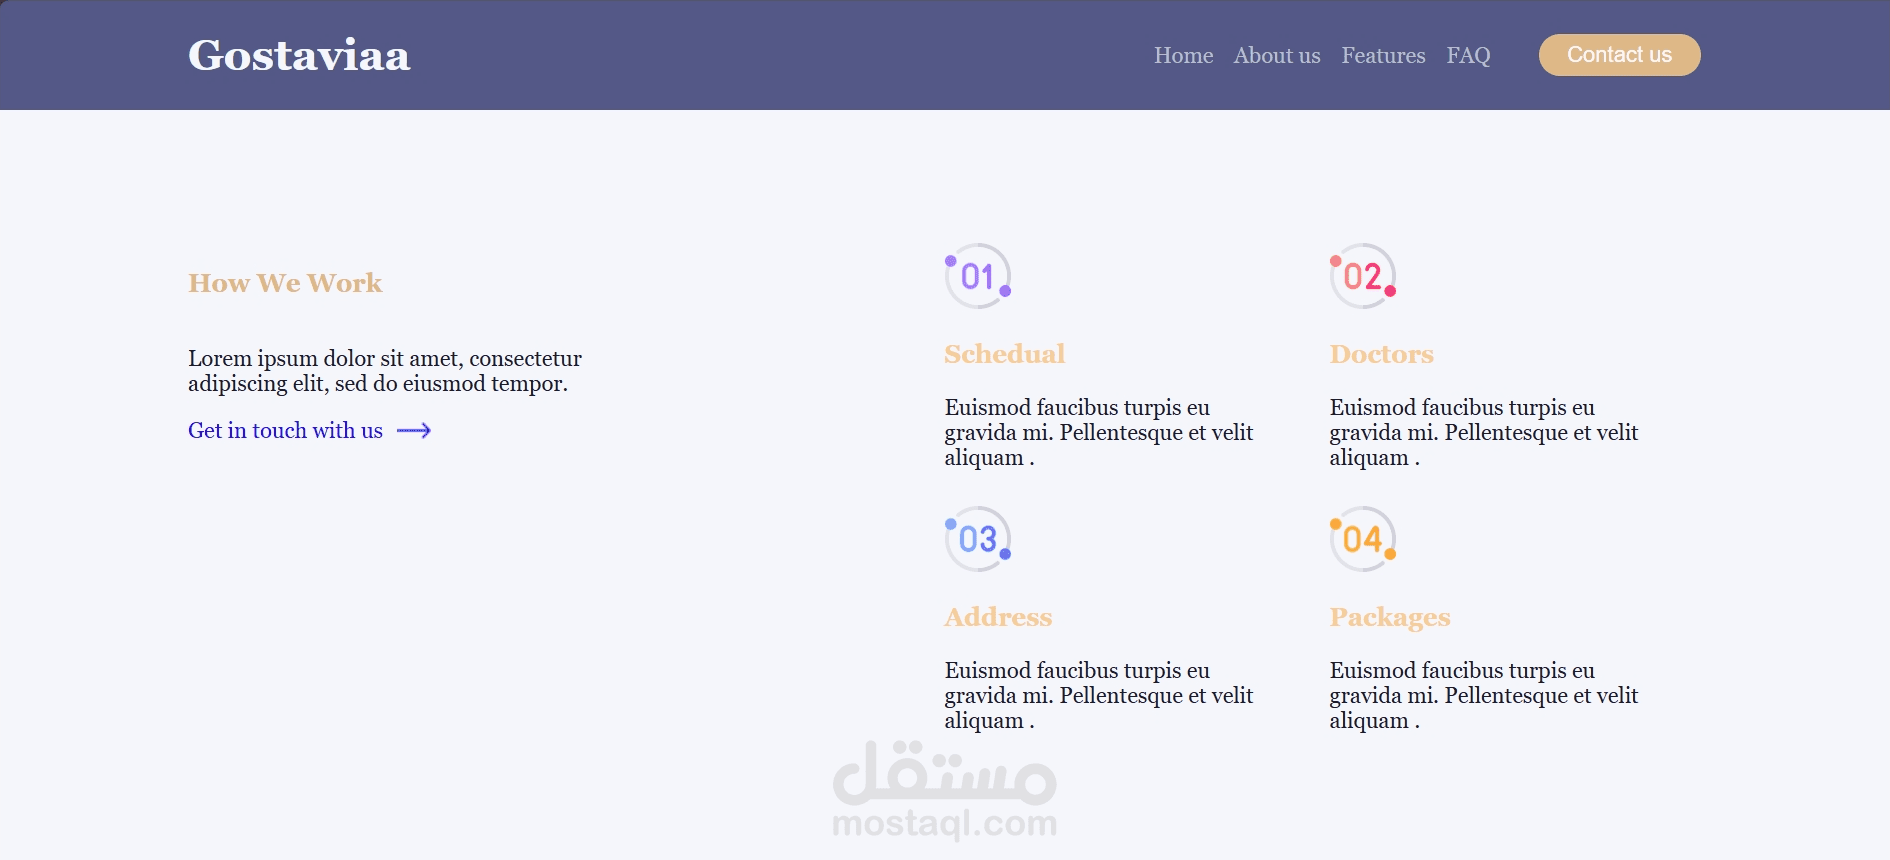Image resolution: width=1890 pixels, height=860 pixels.
Task: Click the Schedual heading
Action: coord(1004,354)
